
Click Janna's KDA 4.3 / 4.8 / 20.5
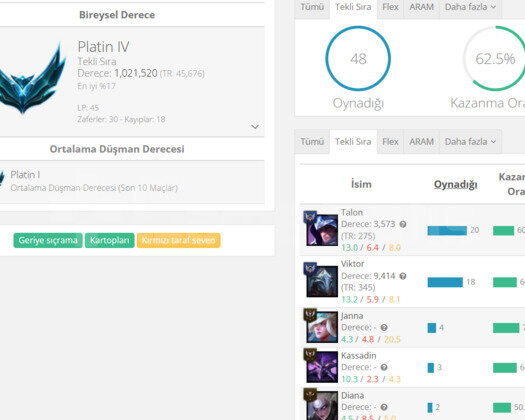coord(371,339)
